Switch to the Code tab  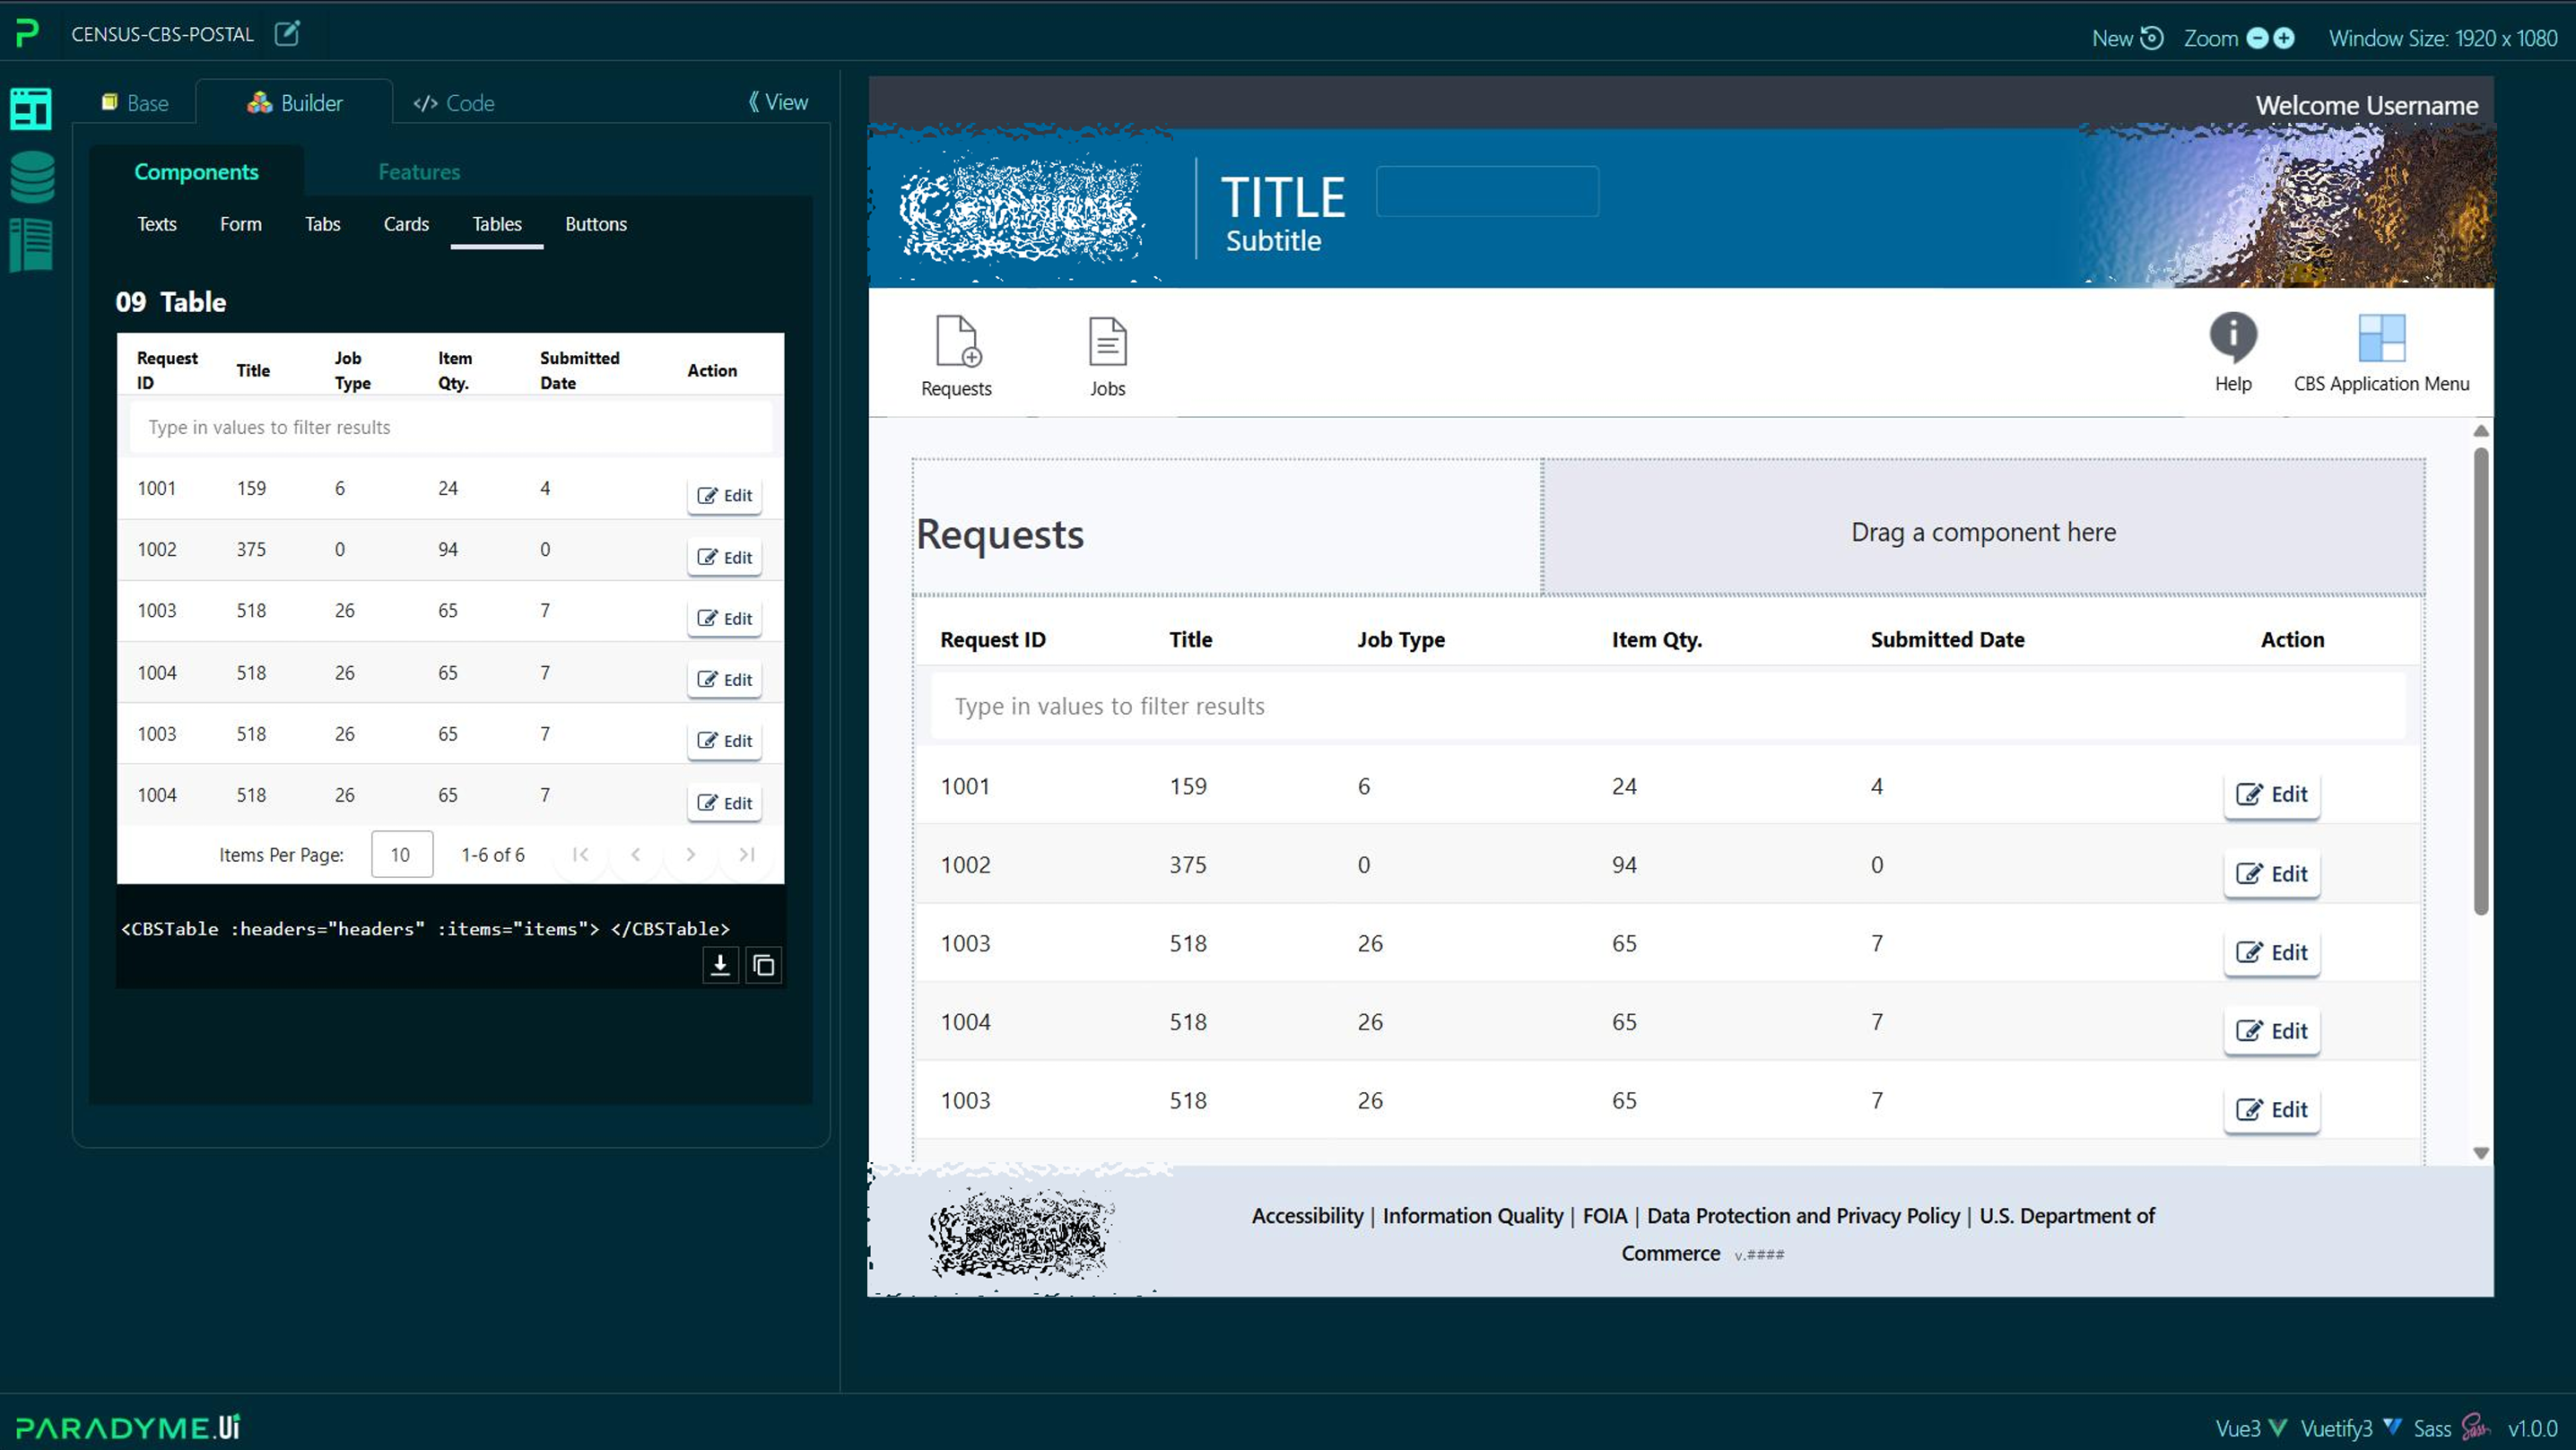(454, 103)
